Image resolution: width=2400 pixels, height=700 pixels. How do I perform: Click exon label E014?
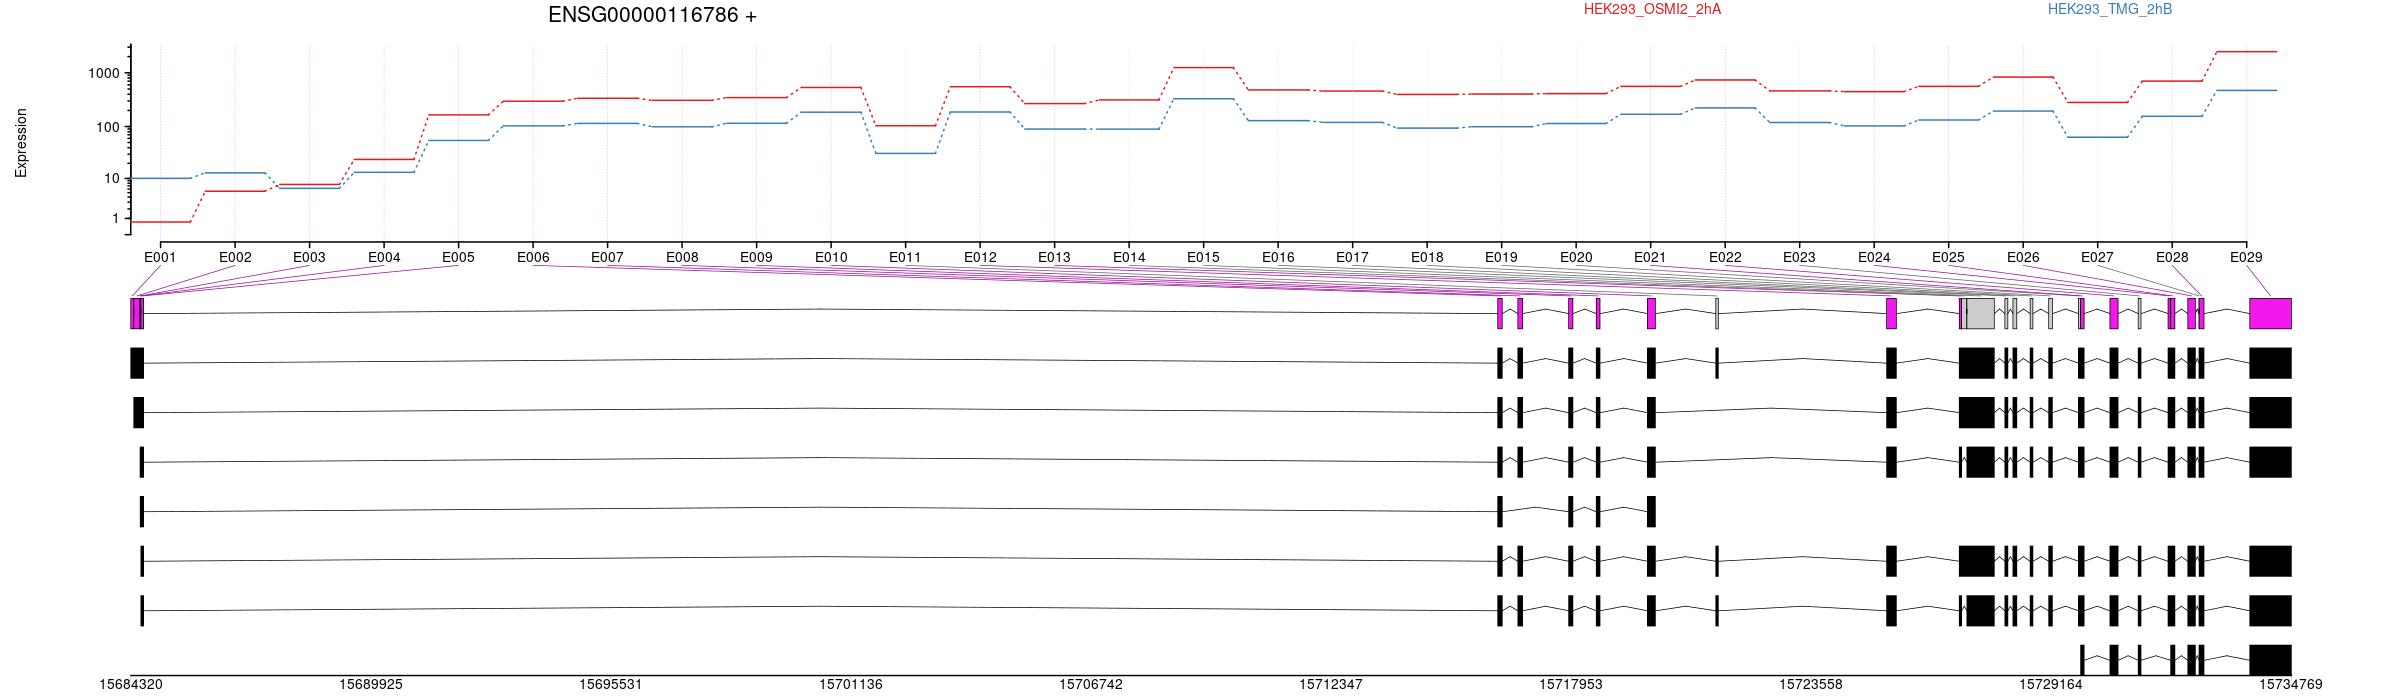[x=1129, y=257]
